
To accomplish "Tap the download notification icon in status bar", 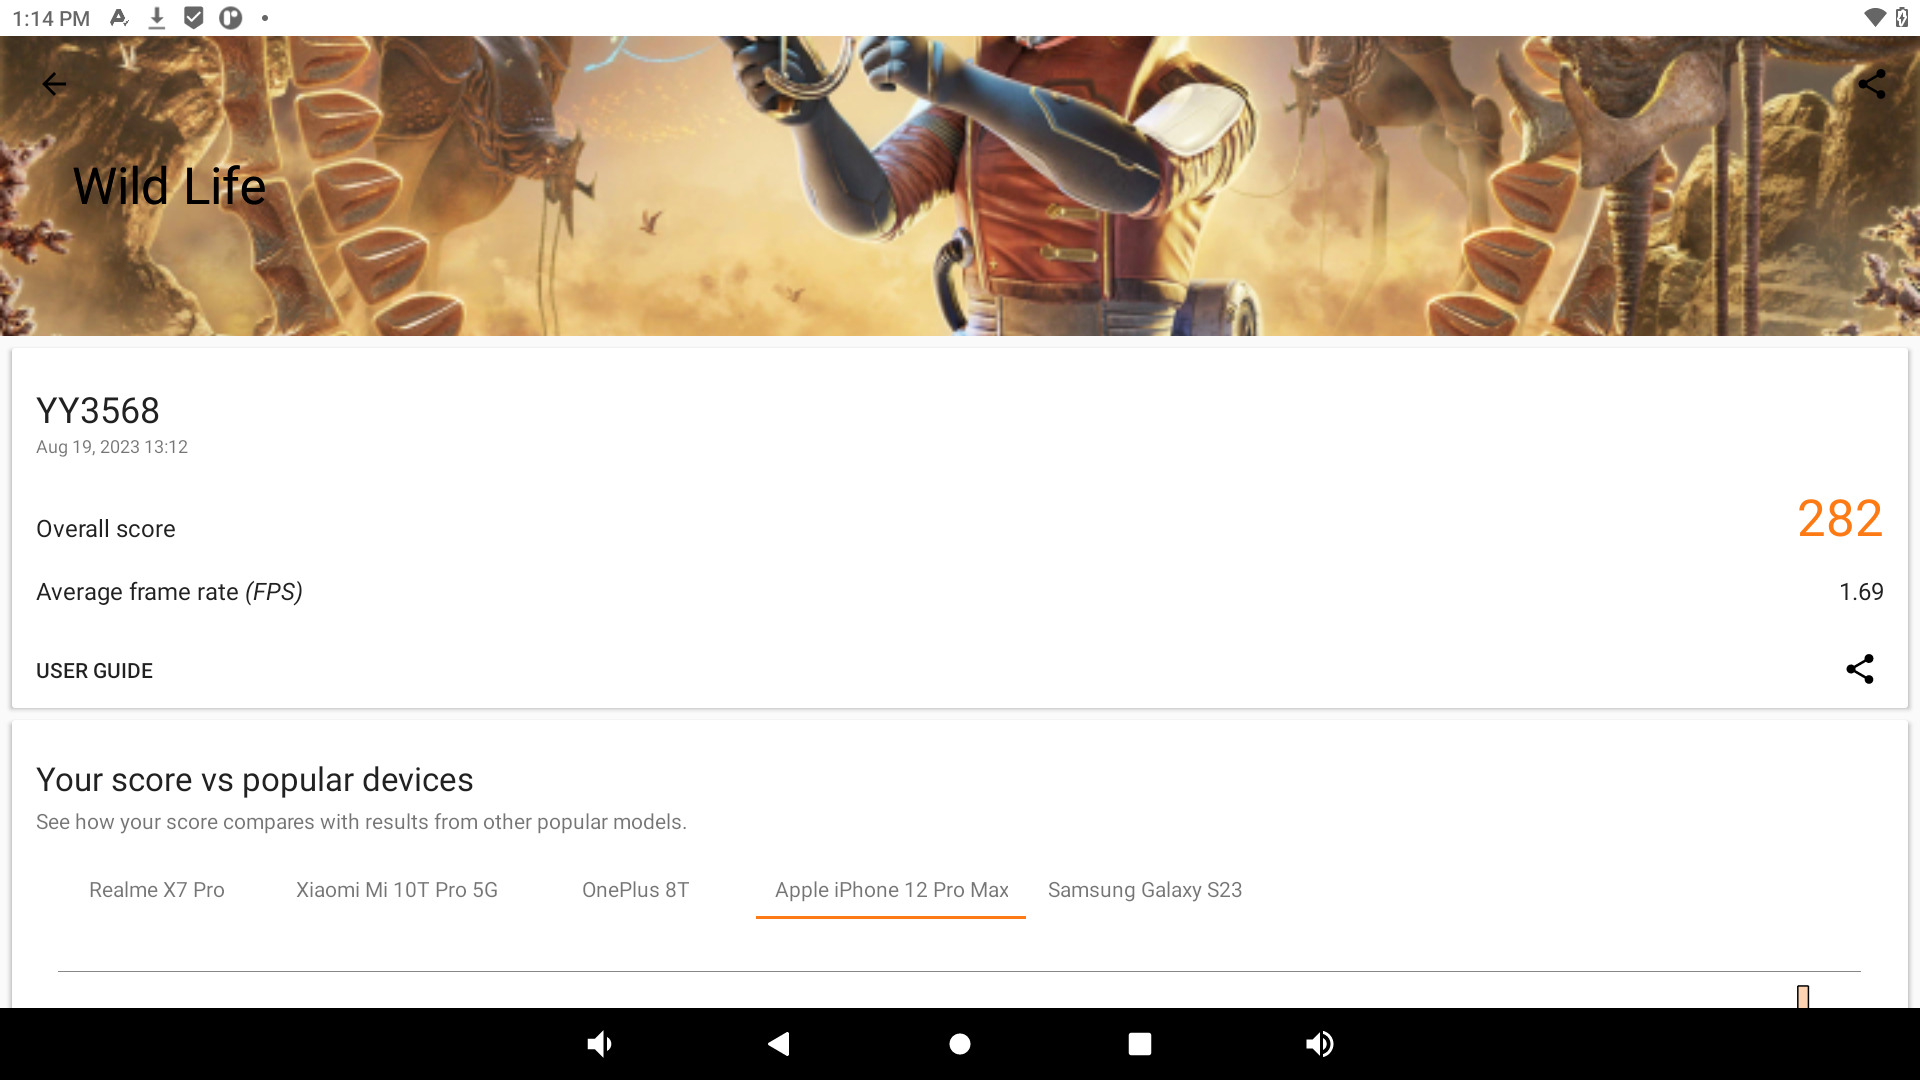I will pos(157,18).
